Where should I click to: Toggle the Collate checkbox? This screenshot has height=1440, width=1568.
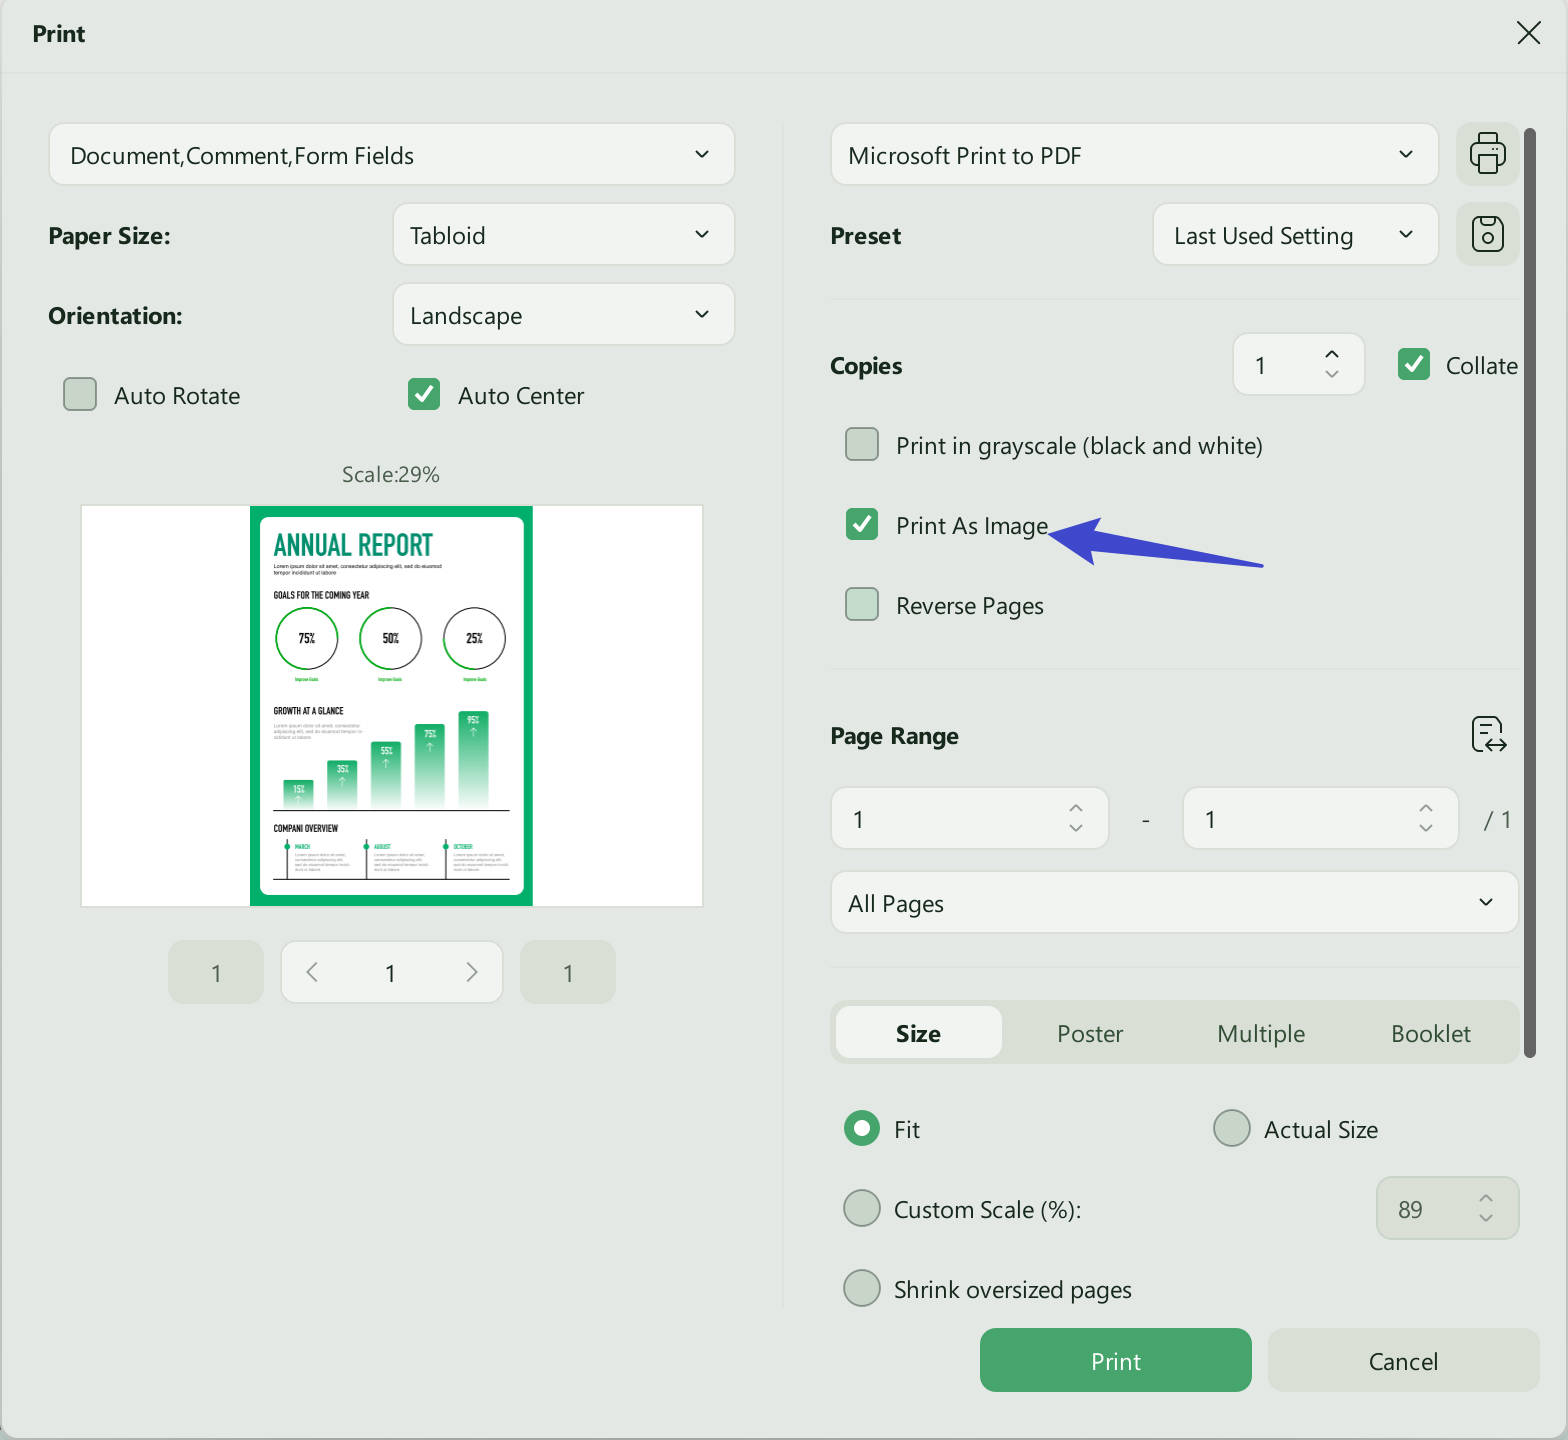tap(1413, 364)
